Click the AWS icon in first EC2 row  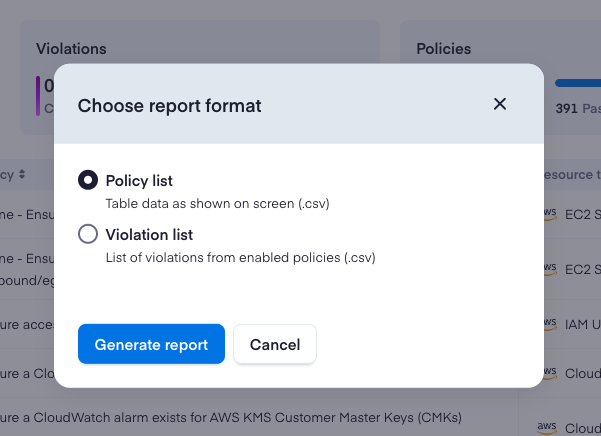point(551,214)
